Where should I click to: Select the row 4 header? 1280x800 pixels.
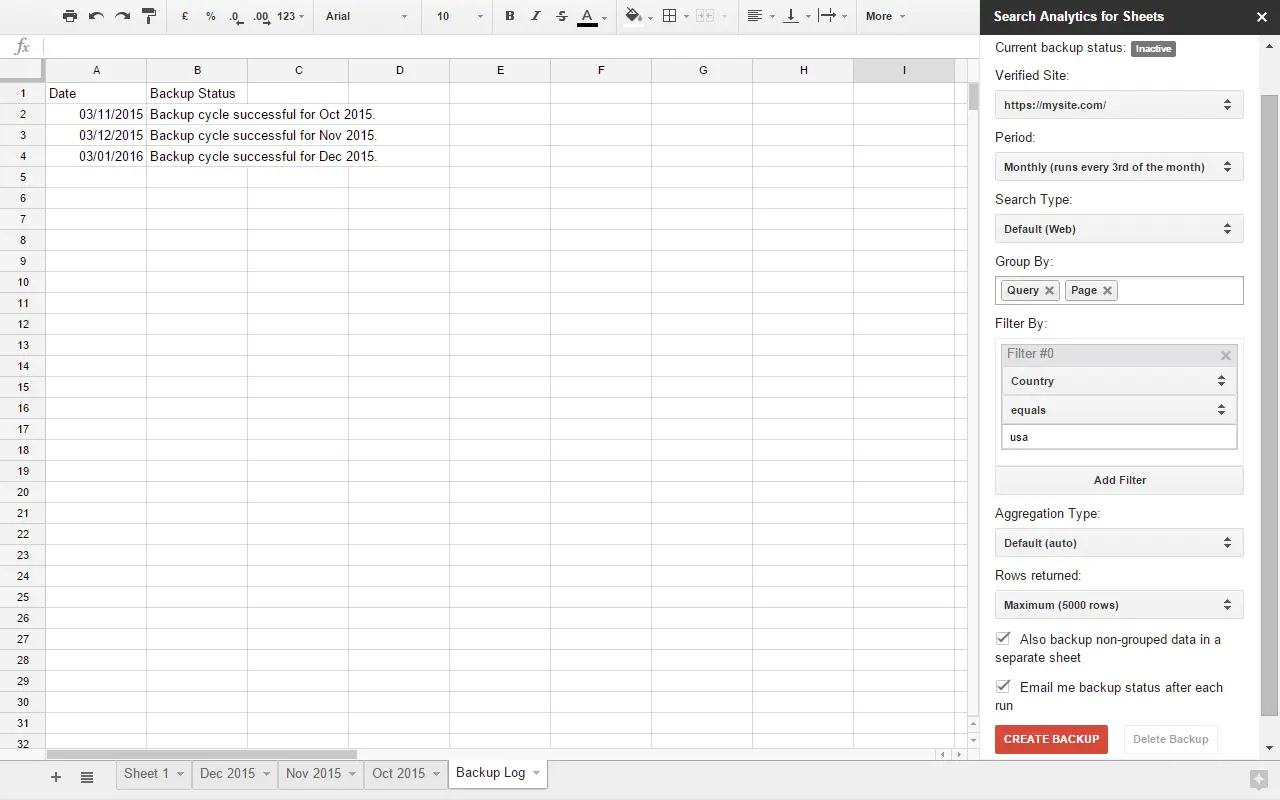coord(23,156)
